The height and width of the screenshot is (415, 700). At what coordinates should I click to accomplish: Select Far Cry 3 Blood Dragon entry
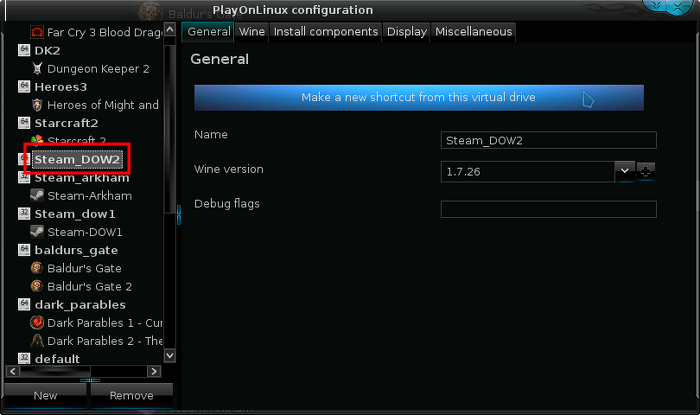pyautogui.click(x=104, y=32)
